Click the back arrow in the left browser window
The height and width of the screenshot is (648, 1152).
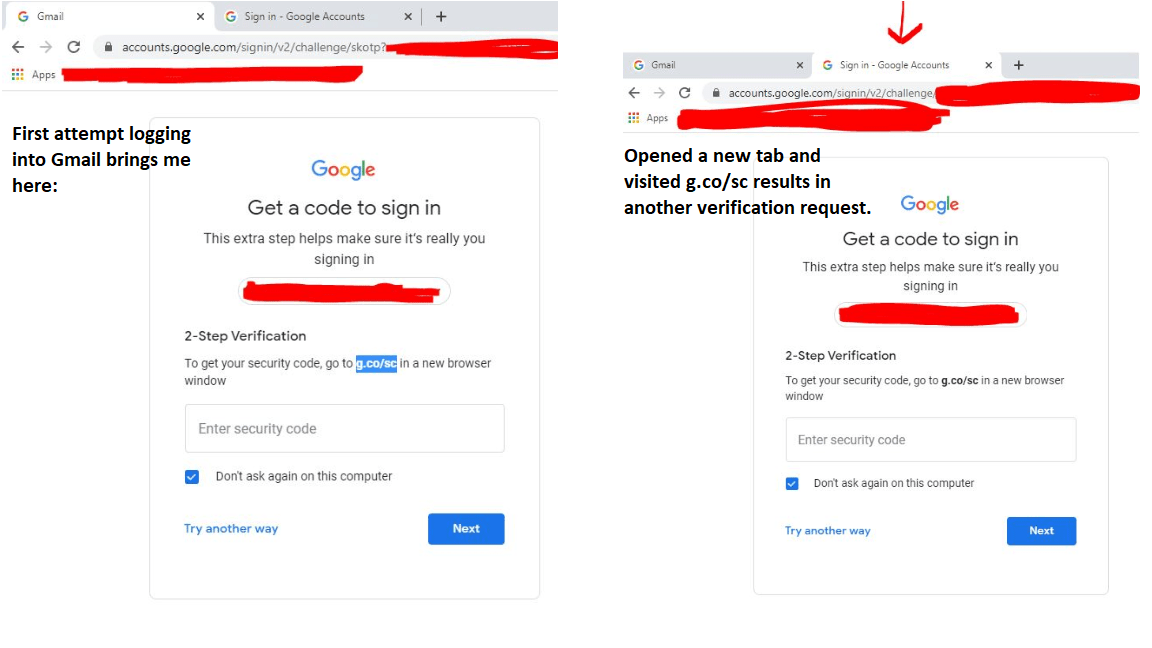point(17,46)
